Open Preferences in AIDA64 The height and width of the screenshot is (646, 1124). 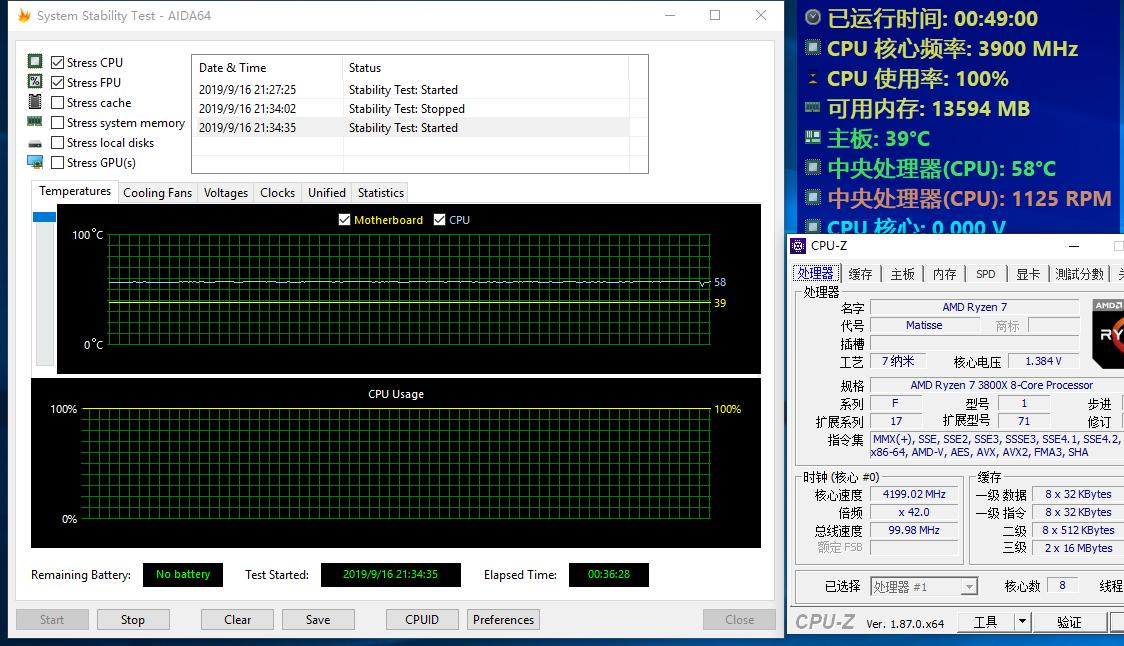[503, 619]
